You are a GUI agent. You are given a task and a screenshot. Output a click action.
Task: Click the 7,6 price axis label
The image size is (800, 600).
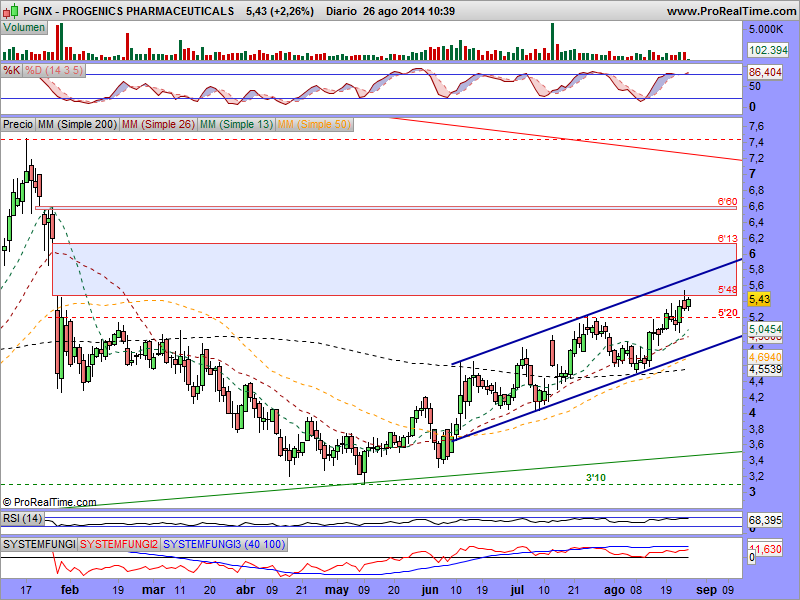pyautogui.click(x=757, y=126)
